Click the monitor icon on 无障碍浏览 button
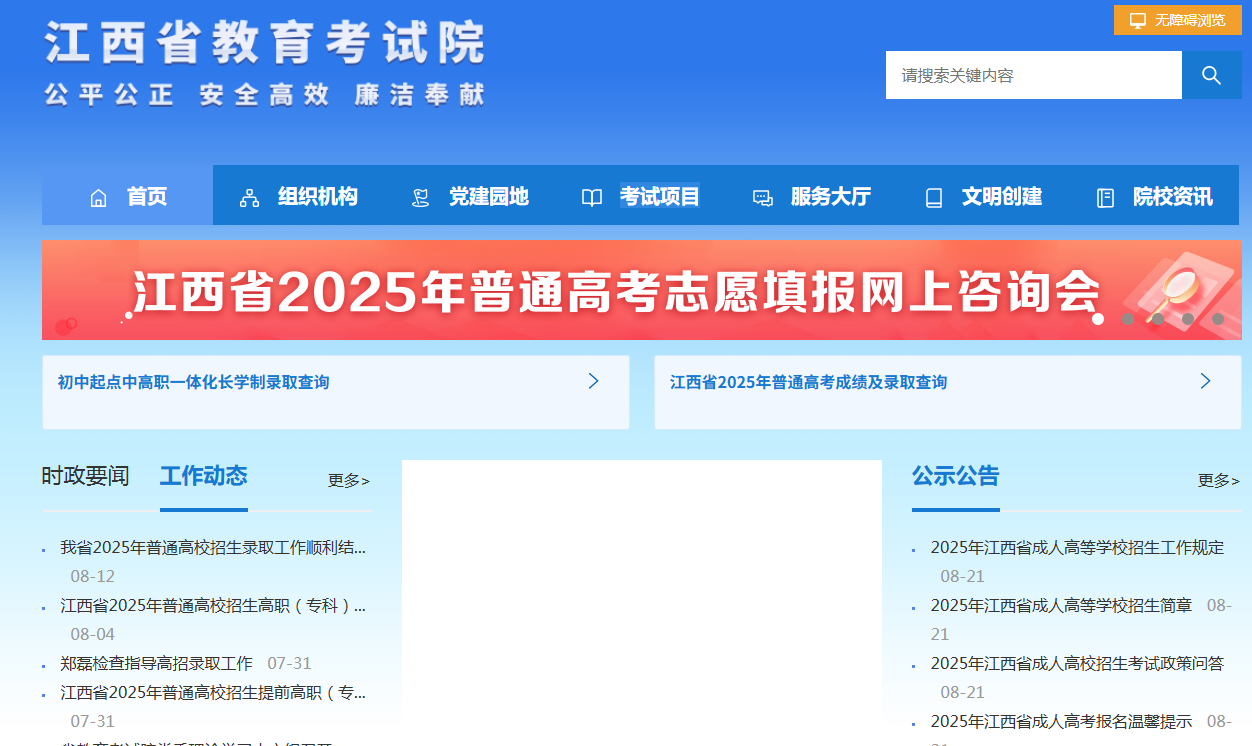Image resolution: width=1252 pixels, height=746 pixels. (1136, 19)
